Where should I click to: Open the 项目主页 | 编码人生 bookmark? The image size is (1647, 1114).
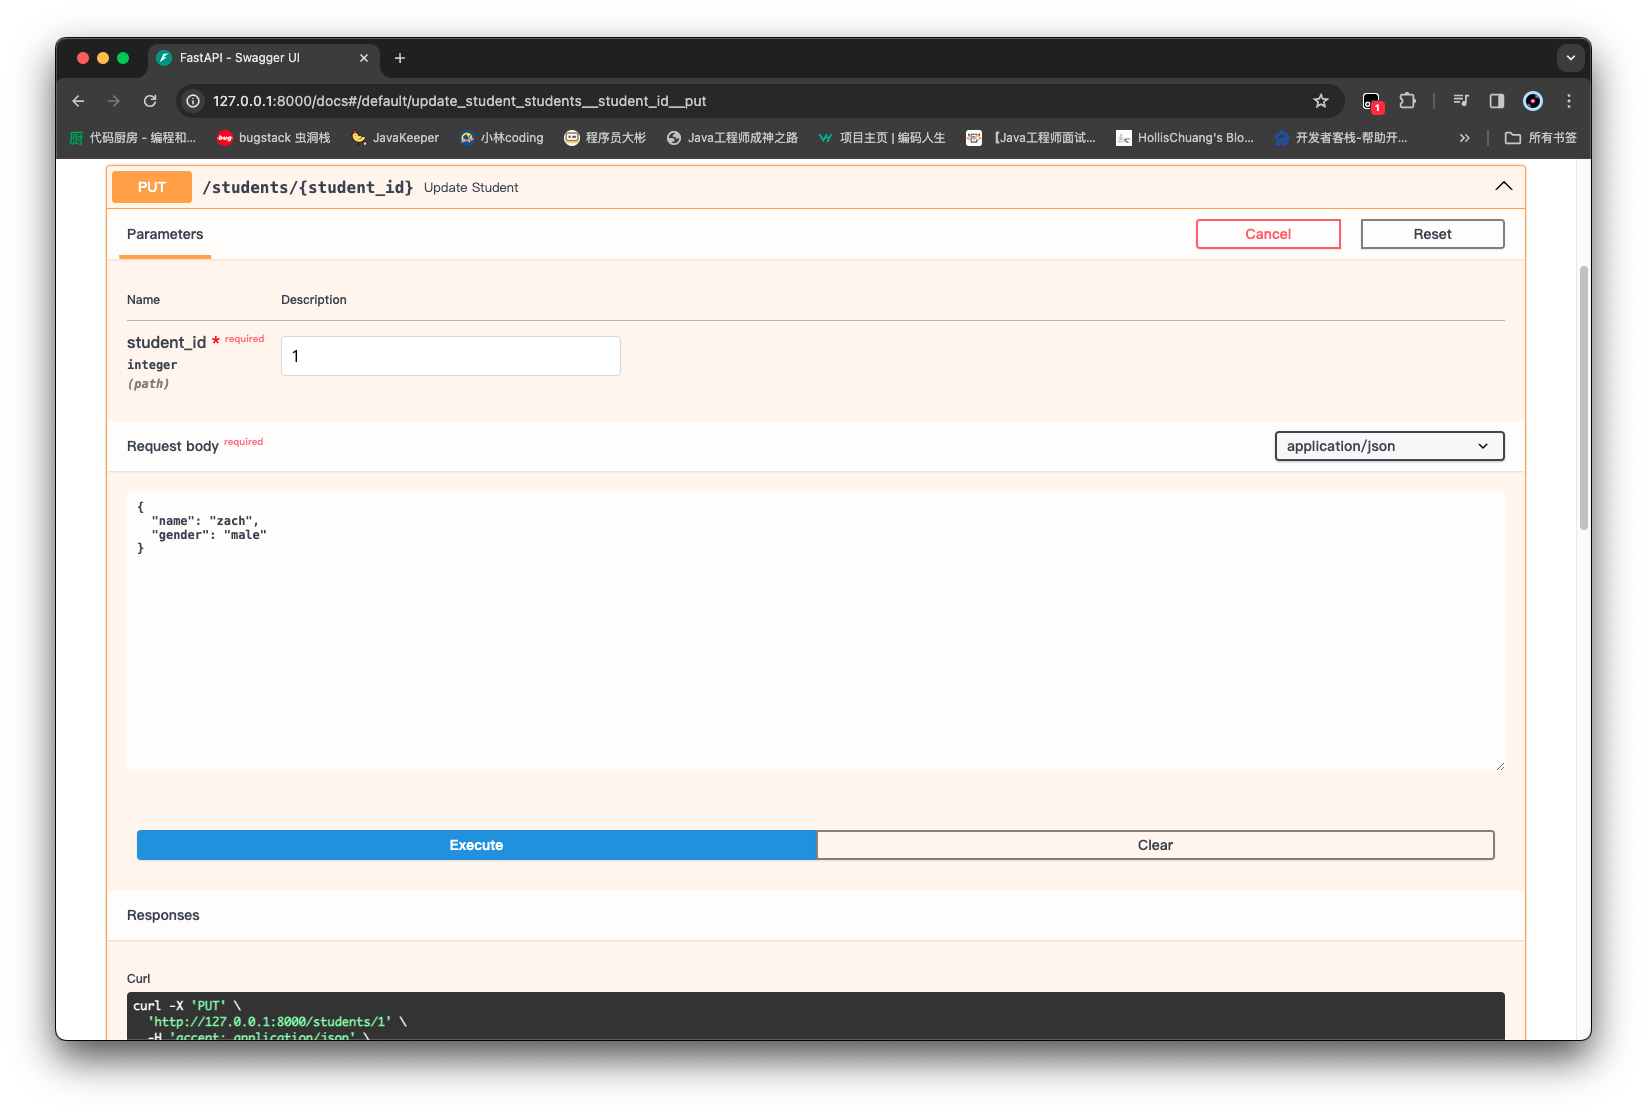click(882, 138)
